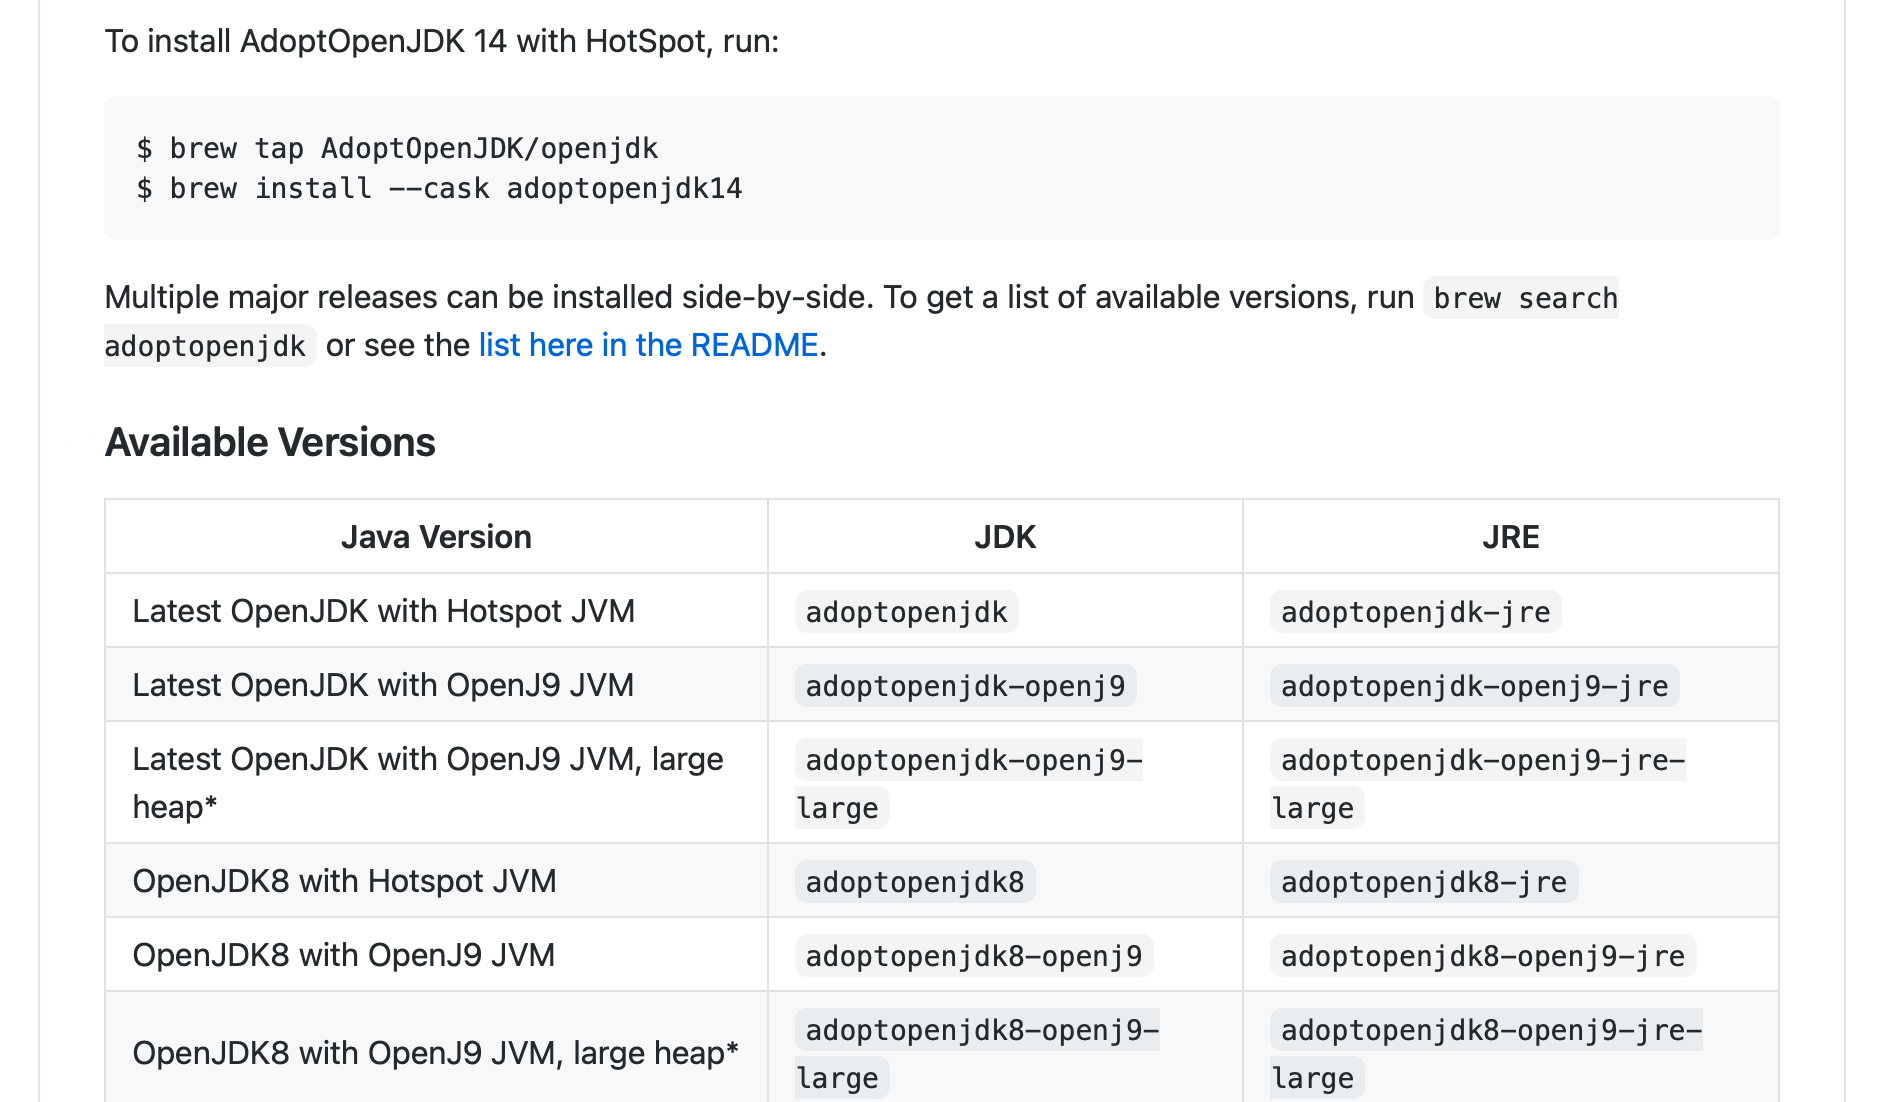The width and height of the screenshot is (1882, 1102).
Task: Click 'To install AdoptOpenJDK 14 with HotSpot' sentence
Action: pos(441,41)
